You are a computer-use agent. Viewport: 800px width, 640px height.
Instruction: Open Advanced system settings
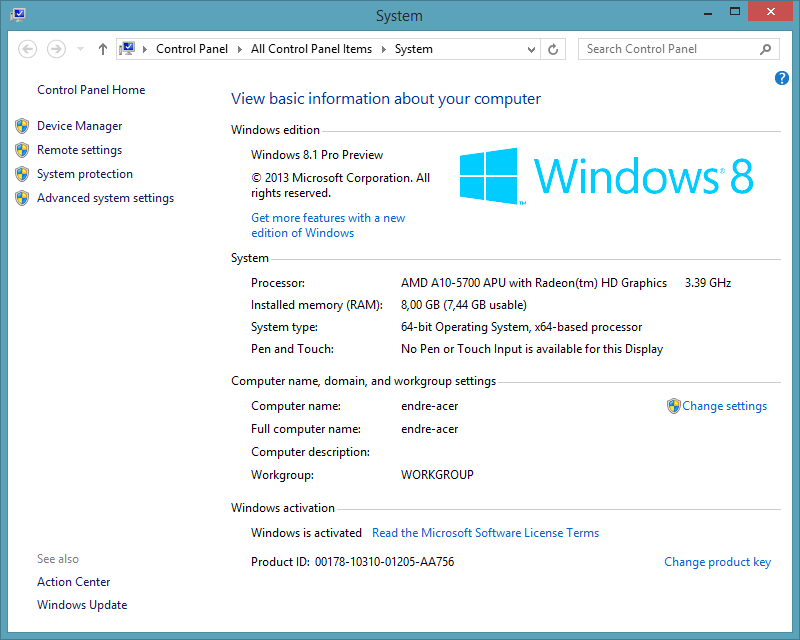[x=106, y=198]
